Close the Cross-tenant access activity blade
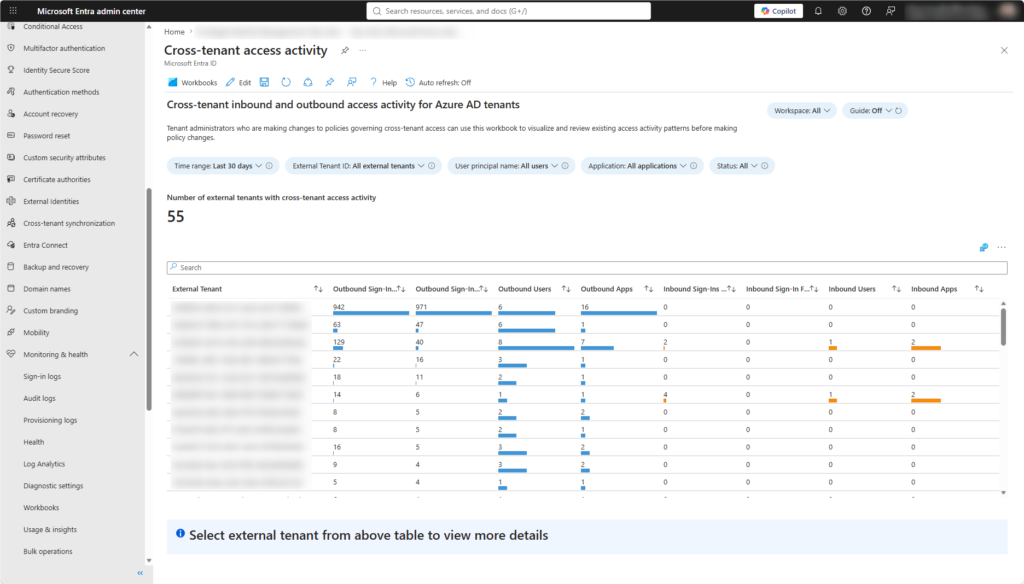 point(1004,50)
